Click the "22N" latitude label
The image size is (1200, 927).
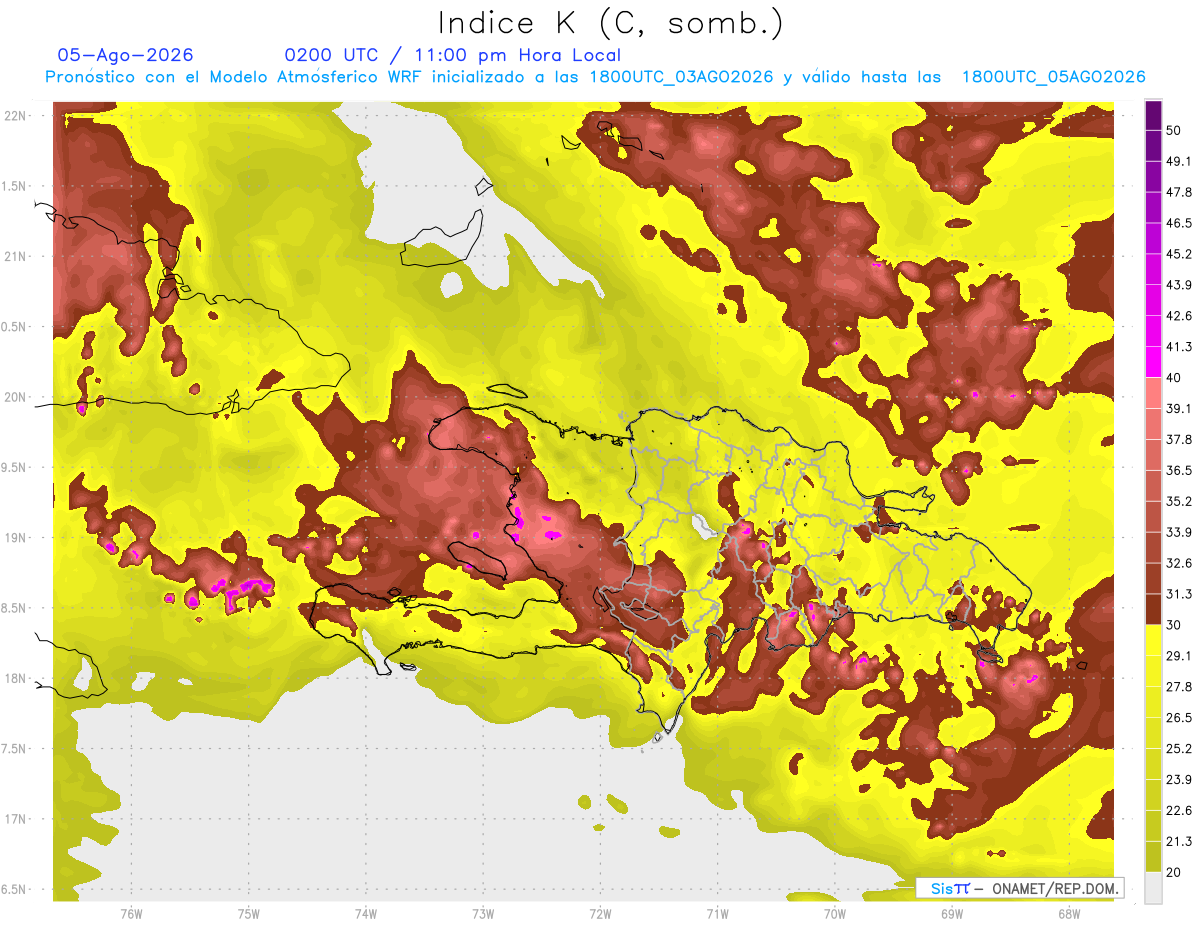coord(15,115)
